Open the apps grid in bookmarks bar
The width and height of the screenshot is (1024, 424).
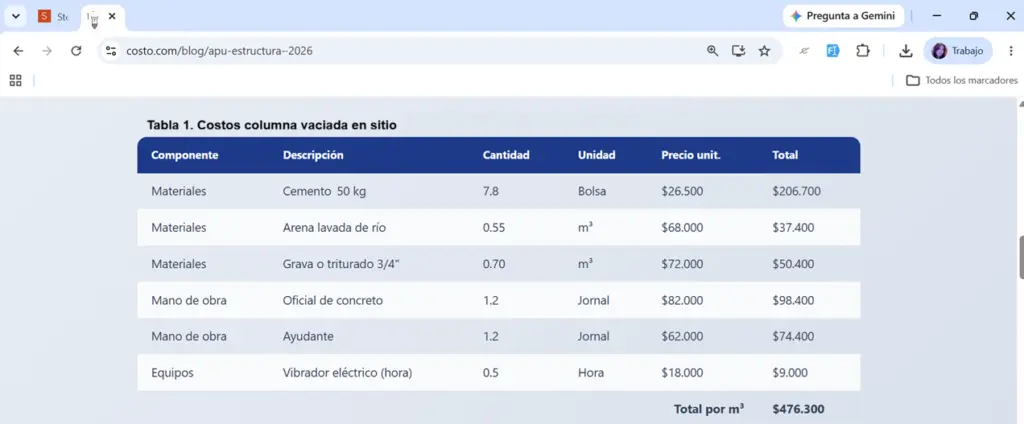click(16, 80)
